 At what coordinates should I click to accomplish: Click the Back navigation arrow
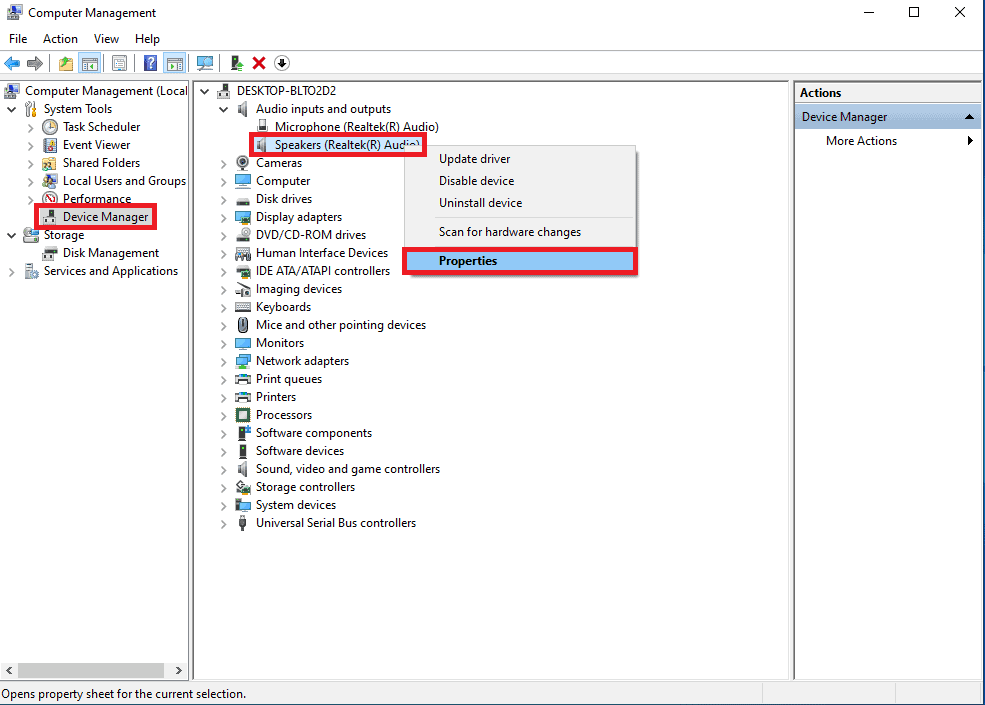tap(12, 63)
